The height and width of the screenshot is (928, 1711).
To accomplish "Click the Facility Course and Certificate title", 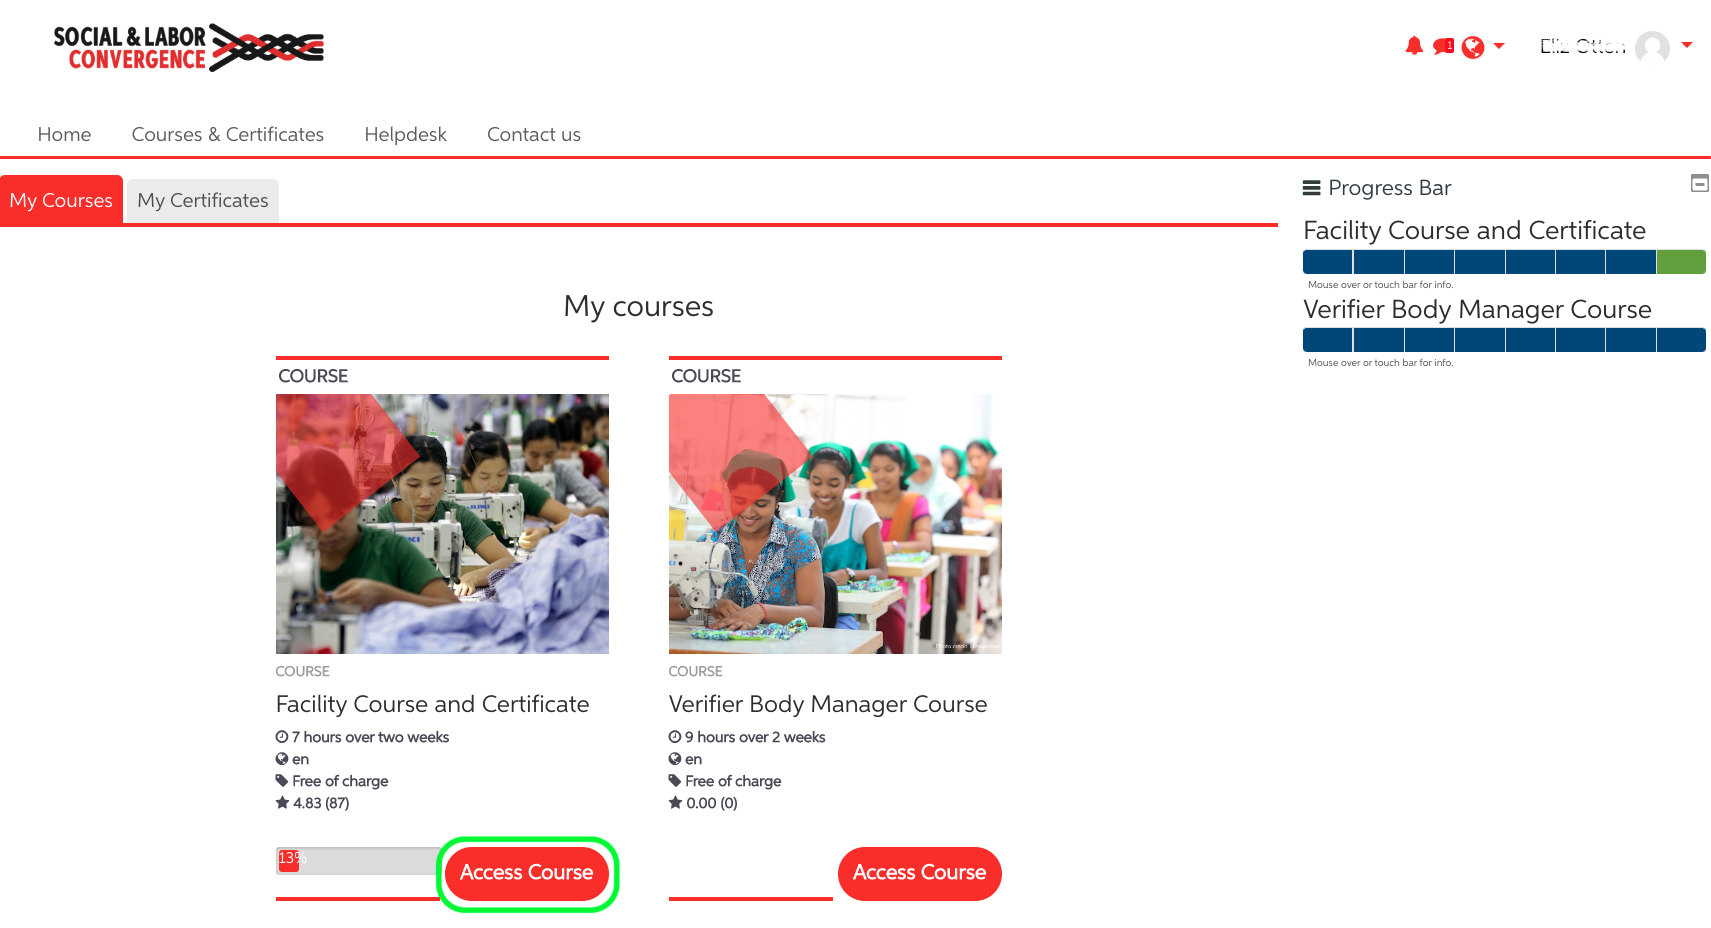I will [432, 704].
